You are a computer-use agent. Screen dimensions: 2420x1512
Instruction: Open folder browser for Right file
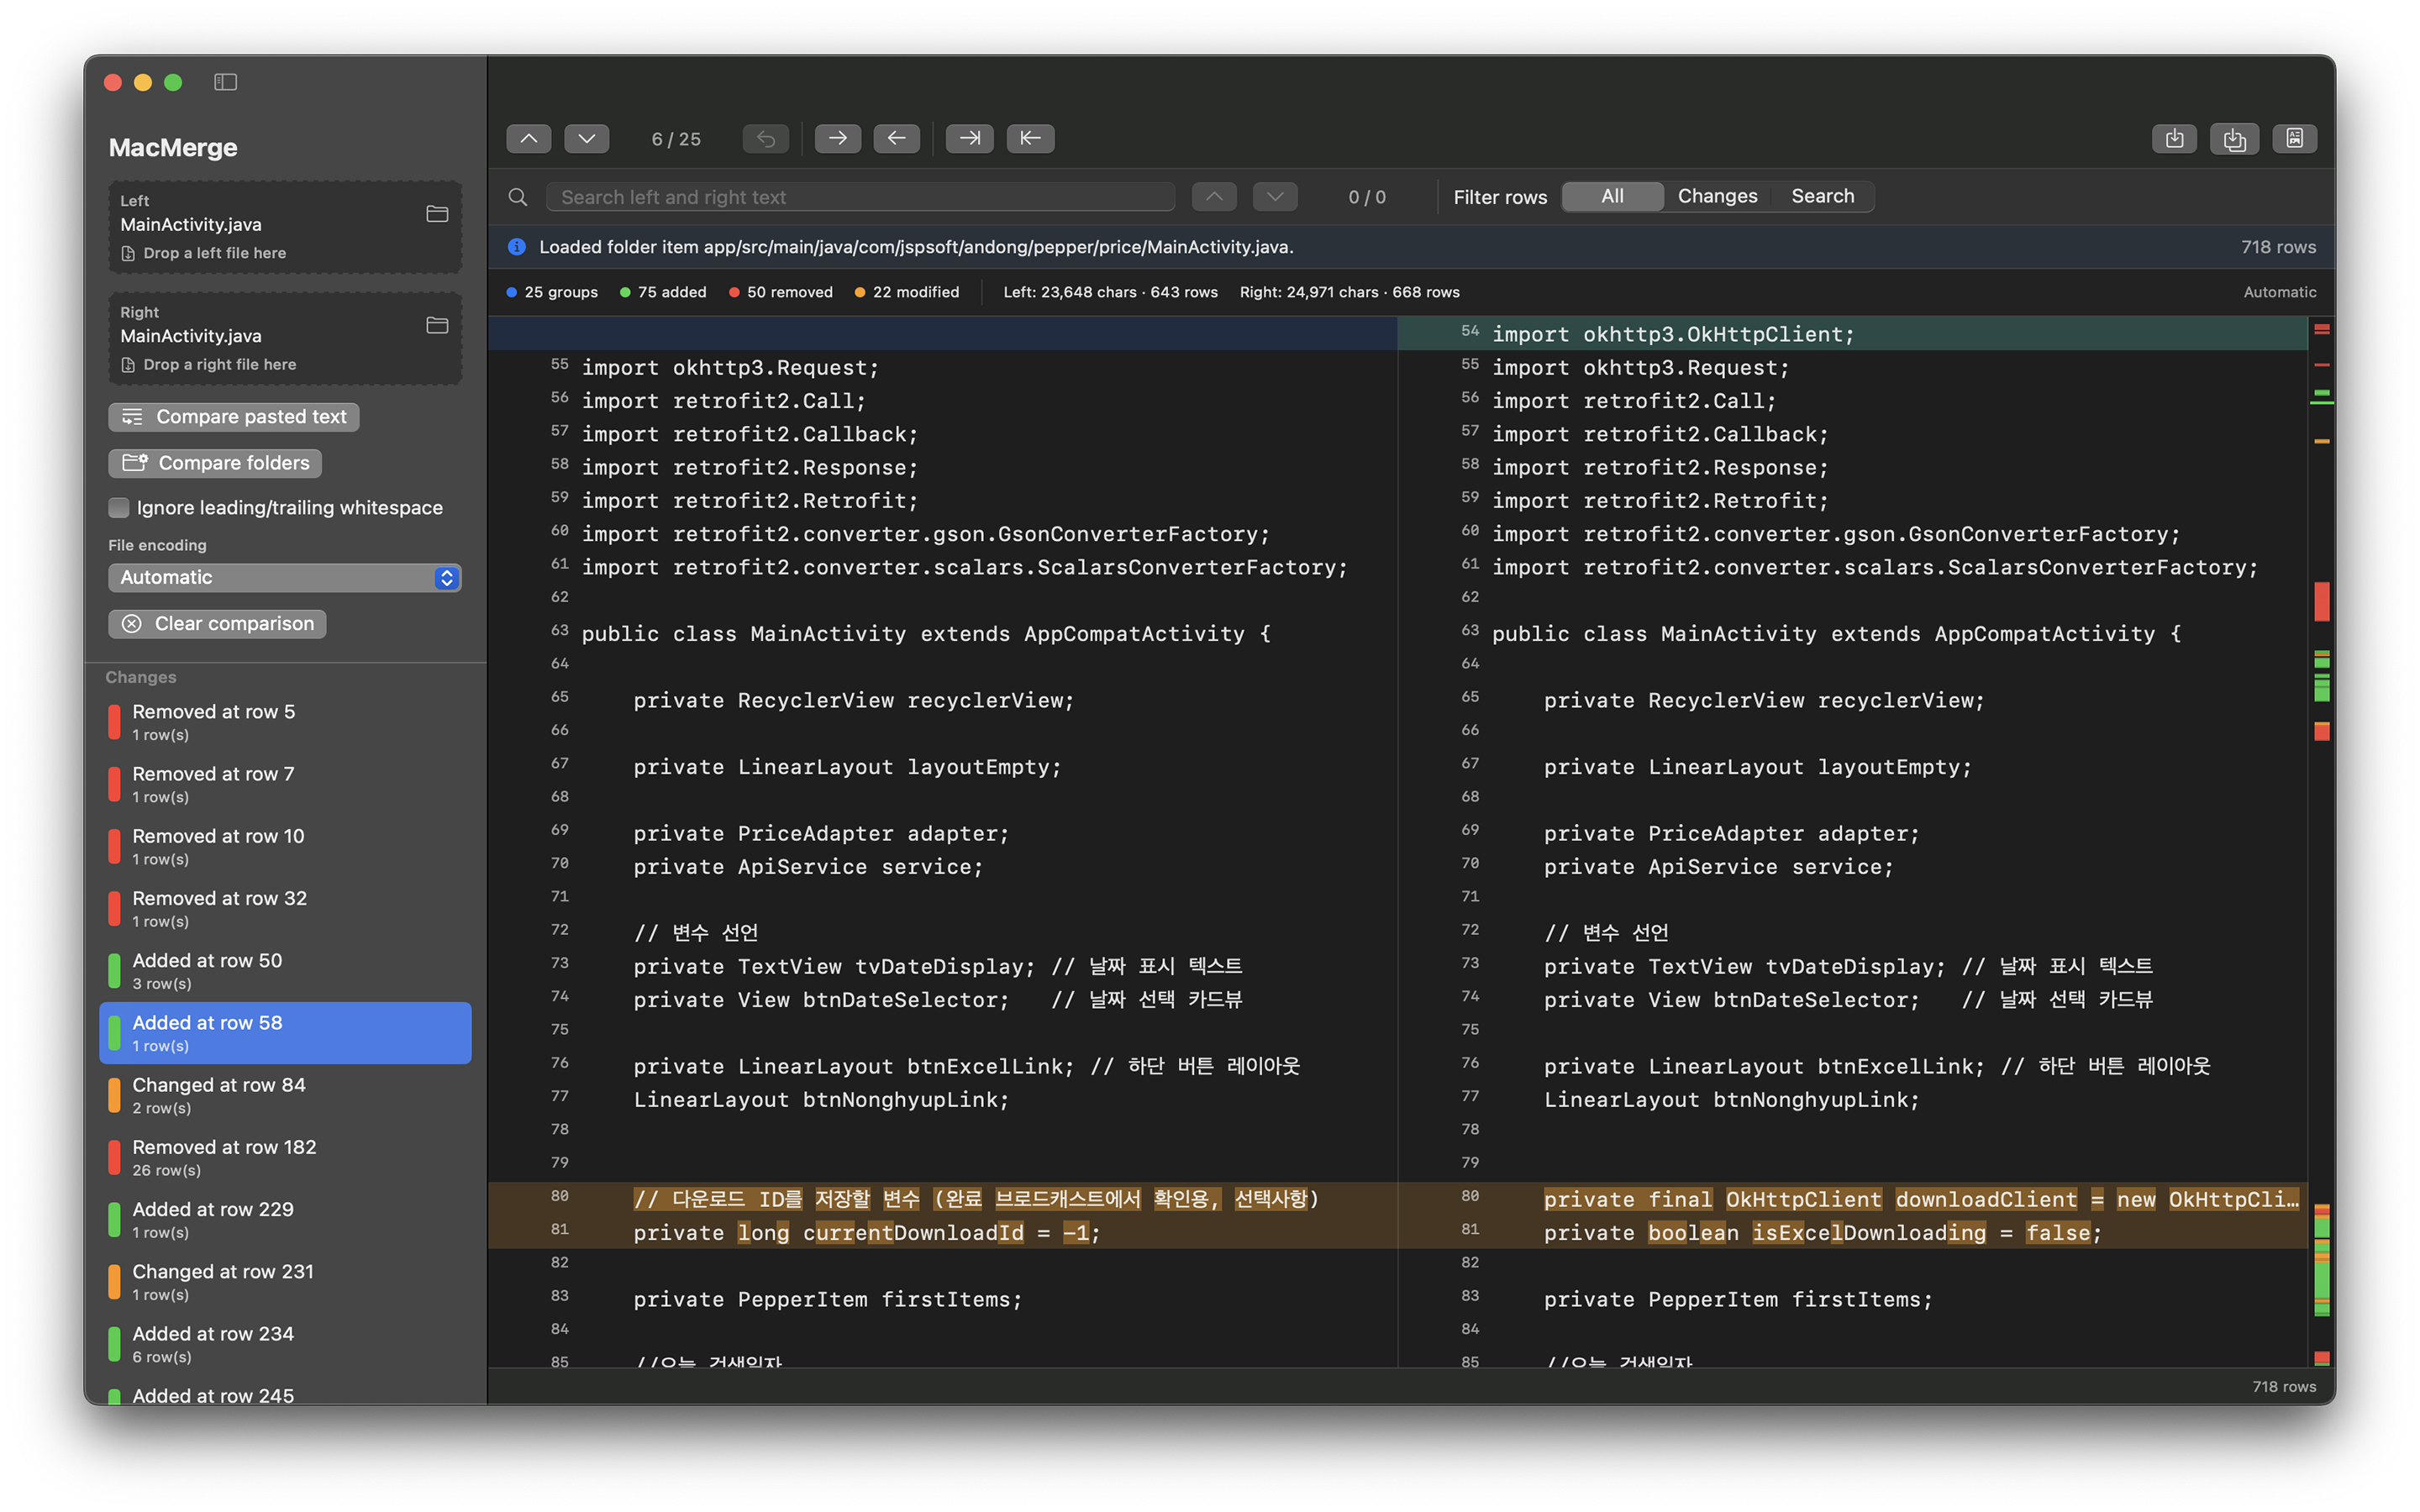437,325
